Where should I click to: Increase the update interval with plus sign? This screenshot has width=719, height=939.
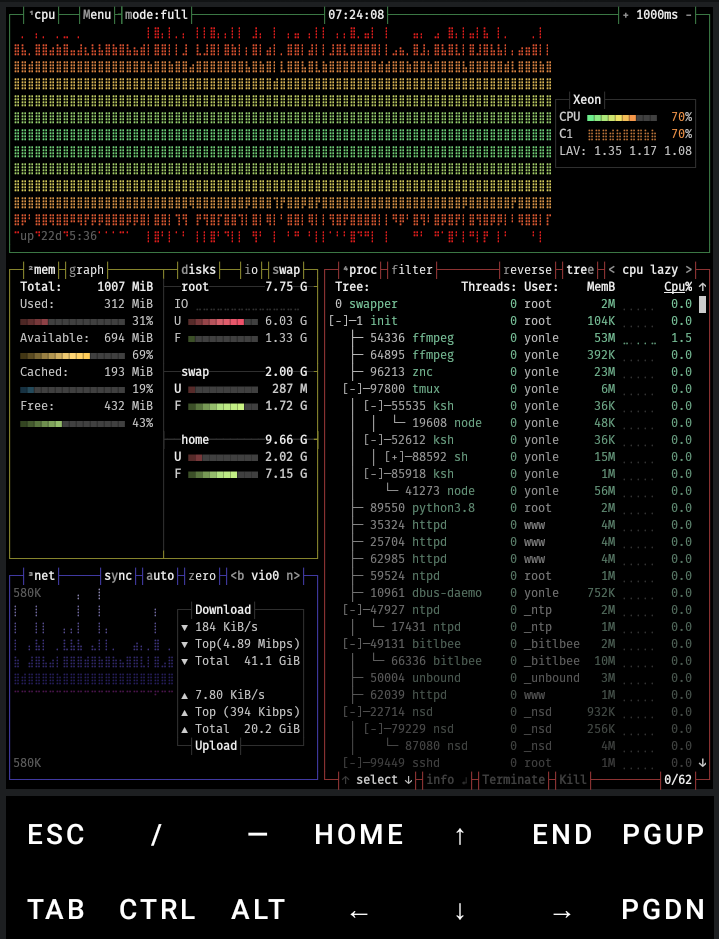(626, 14)
